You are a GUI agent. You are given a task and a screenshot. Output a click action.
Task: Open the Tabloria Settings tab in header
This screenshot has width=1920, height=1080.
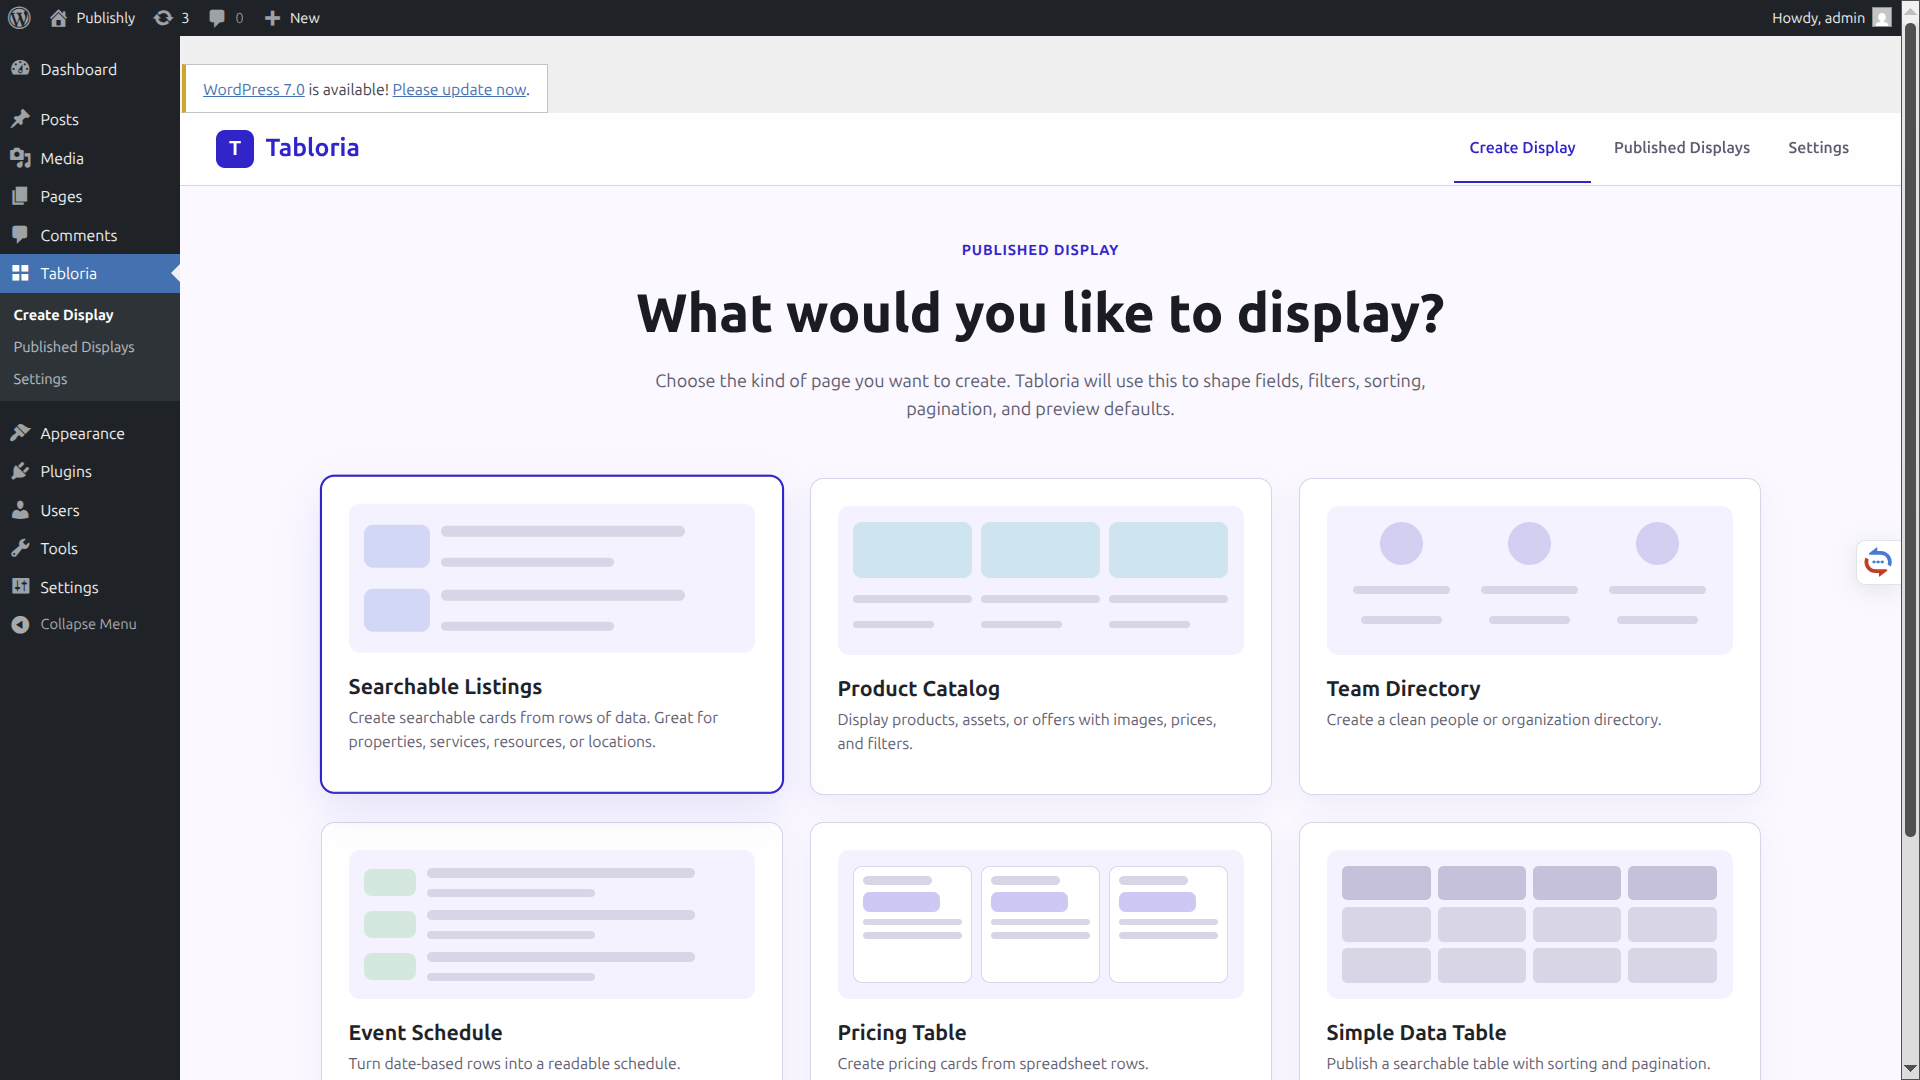(1818, 148)
